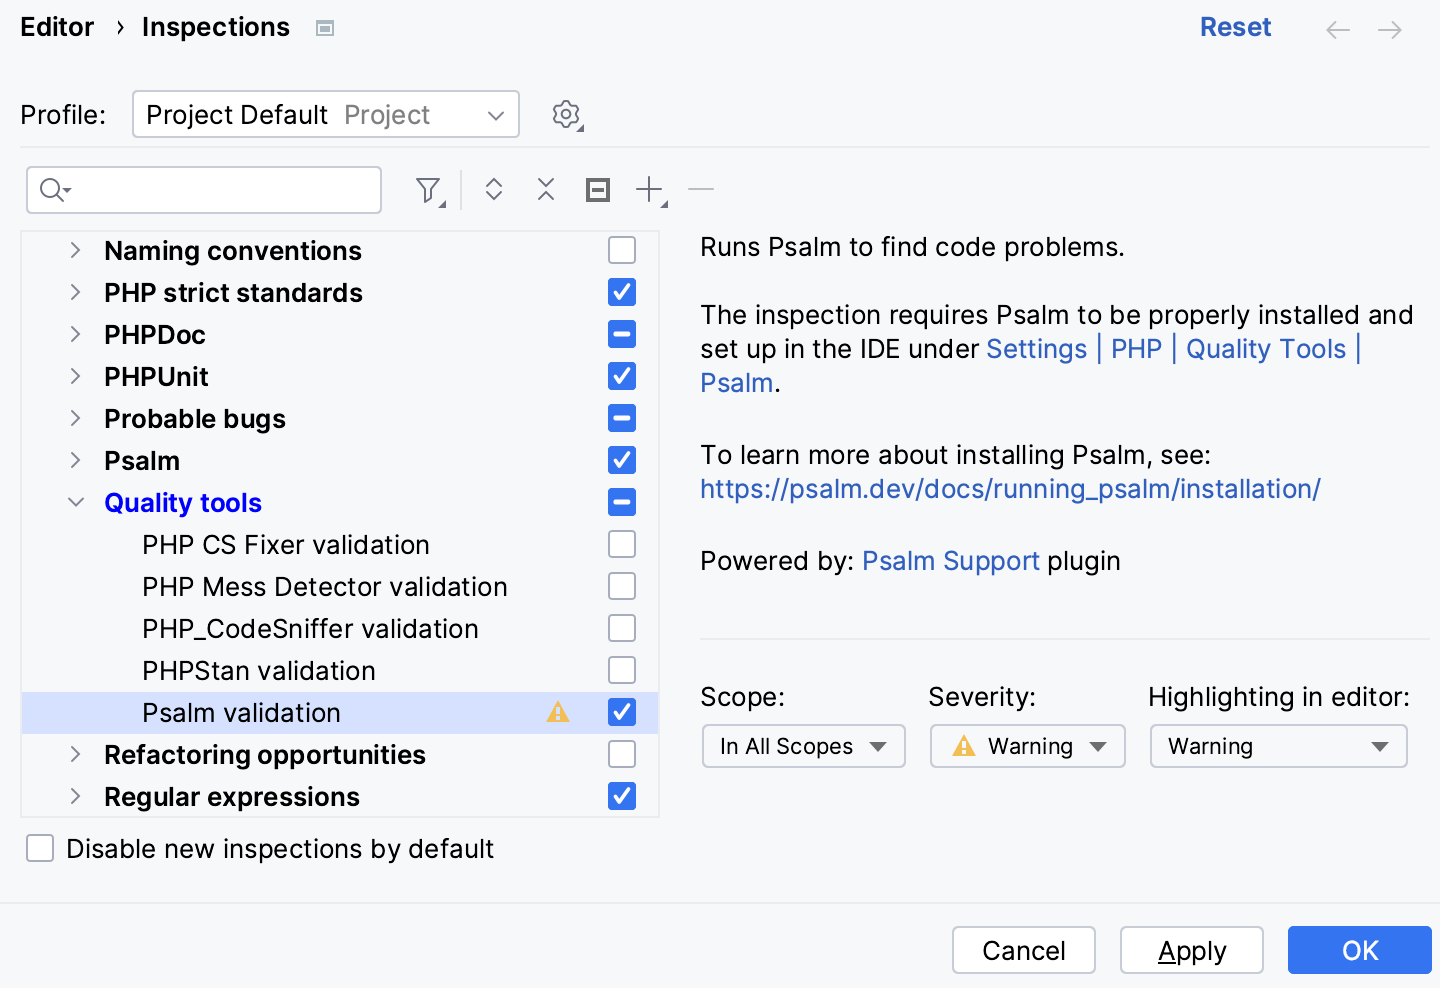Collapse the Quality tools category
This screenshot has width=1440, height=988.
point(76,502)
